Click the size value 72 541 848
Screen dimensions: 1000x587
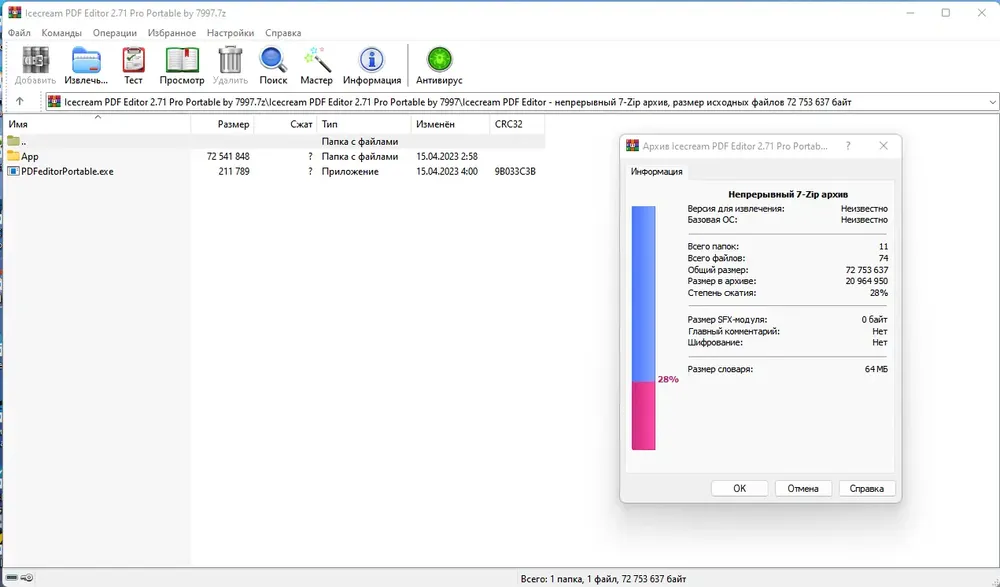click(x=228, y=156)
